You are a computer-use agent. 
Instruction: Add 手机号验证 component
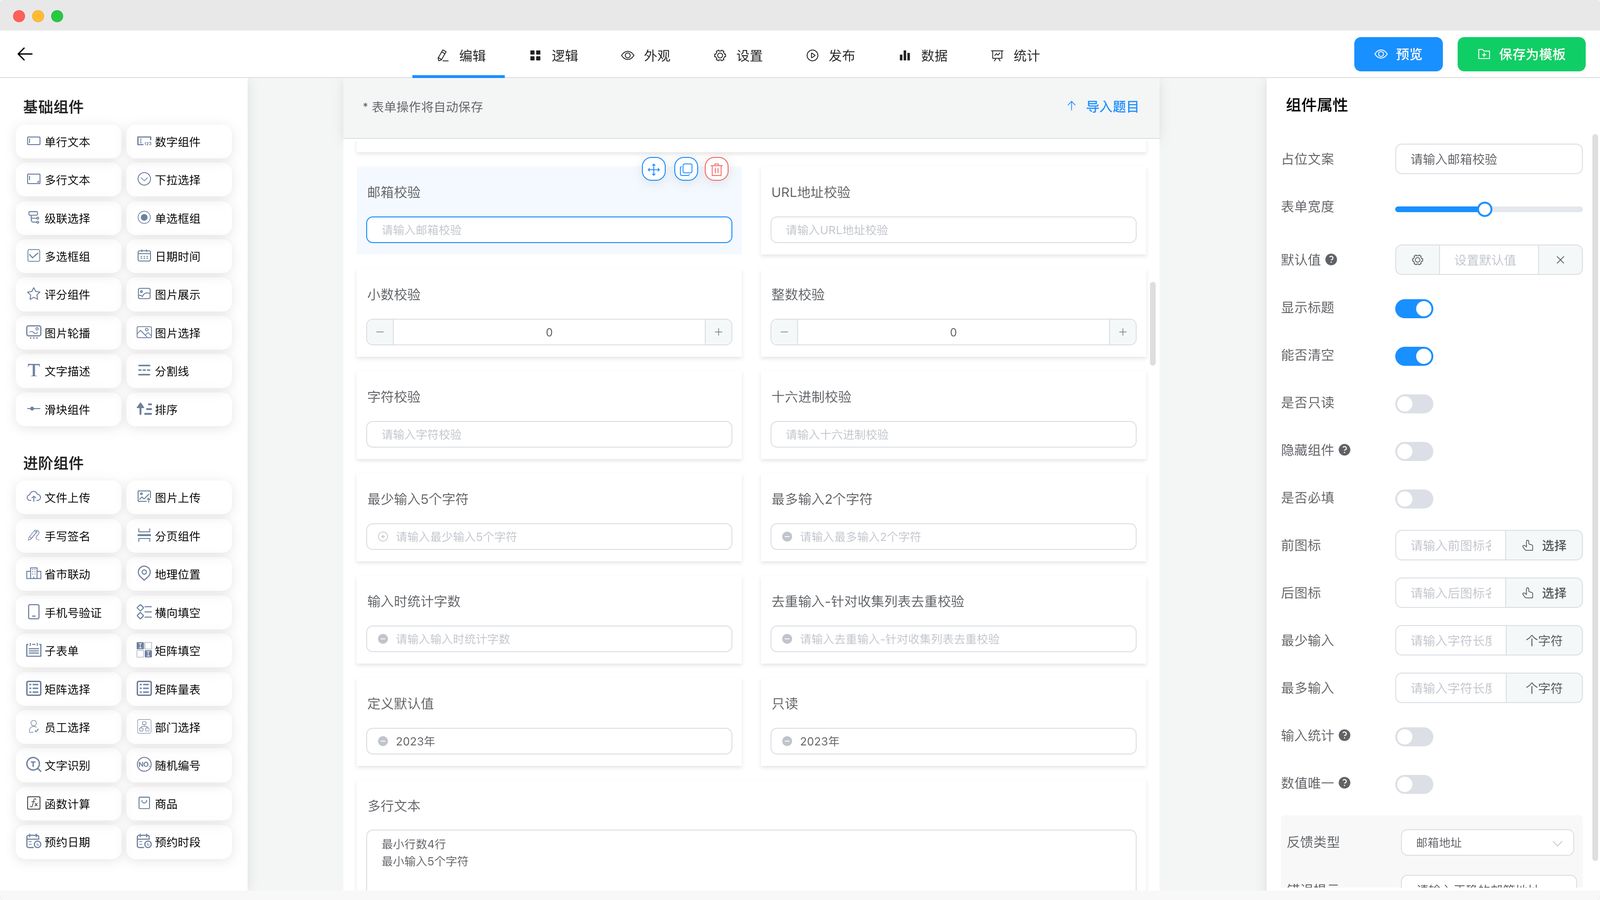(x=68, y=613)
